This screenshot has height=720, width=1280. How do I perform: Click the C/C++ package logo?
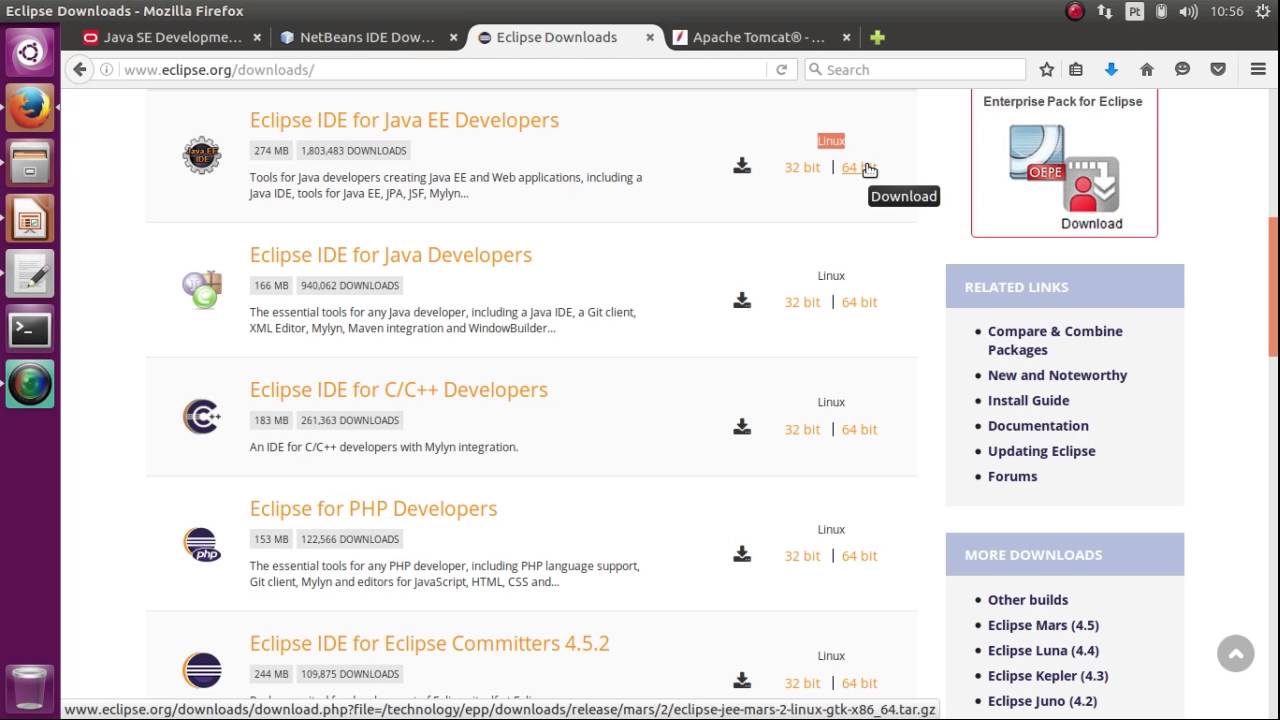coord(201,416)
